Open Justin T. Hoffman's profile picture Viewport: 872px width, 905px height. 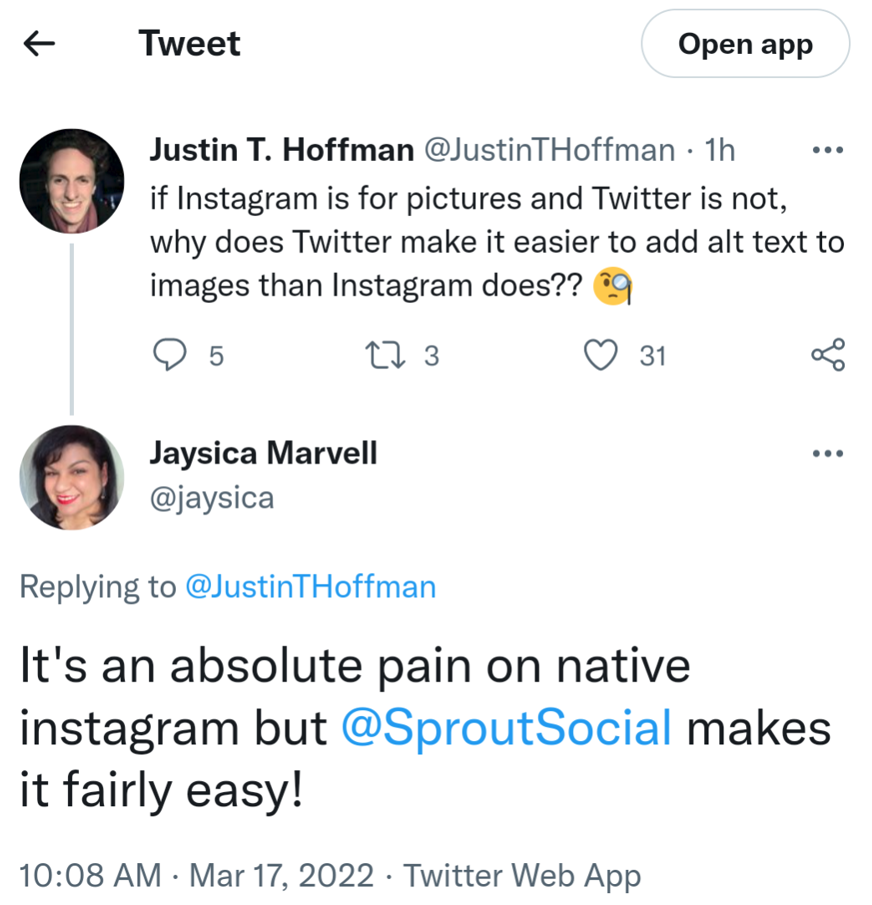tap(72, 181)
